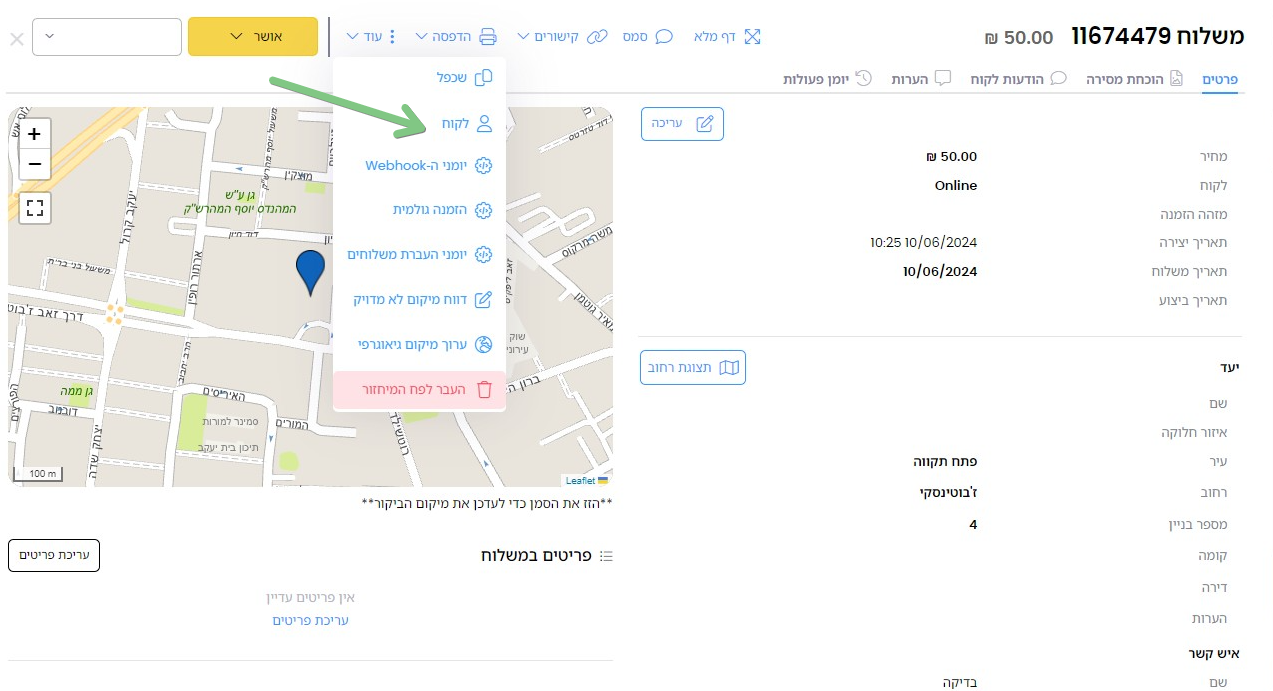
Task: Click the shipment title משלוח 11674479
Action: pos(1158,37)
